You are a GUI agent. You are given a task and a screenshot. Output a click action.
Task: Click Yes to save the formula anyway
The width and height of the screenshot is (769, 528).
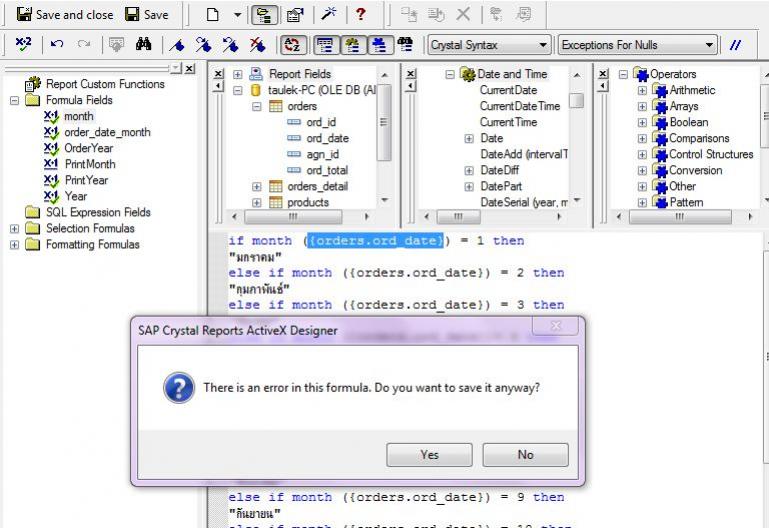point(429,455)
